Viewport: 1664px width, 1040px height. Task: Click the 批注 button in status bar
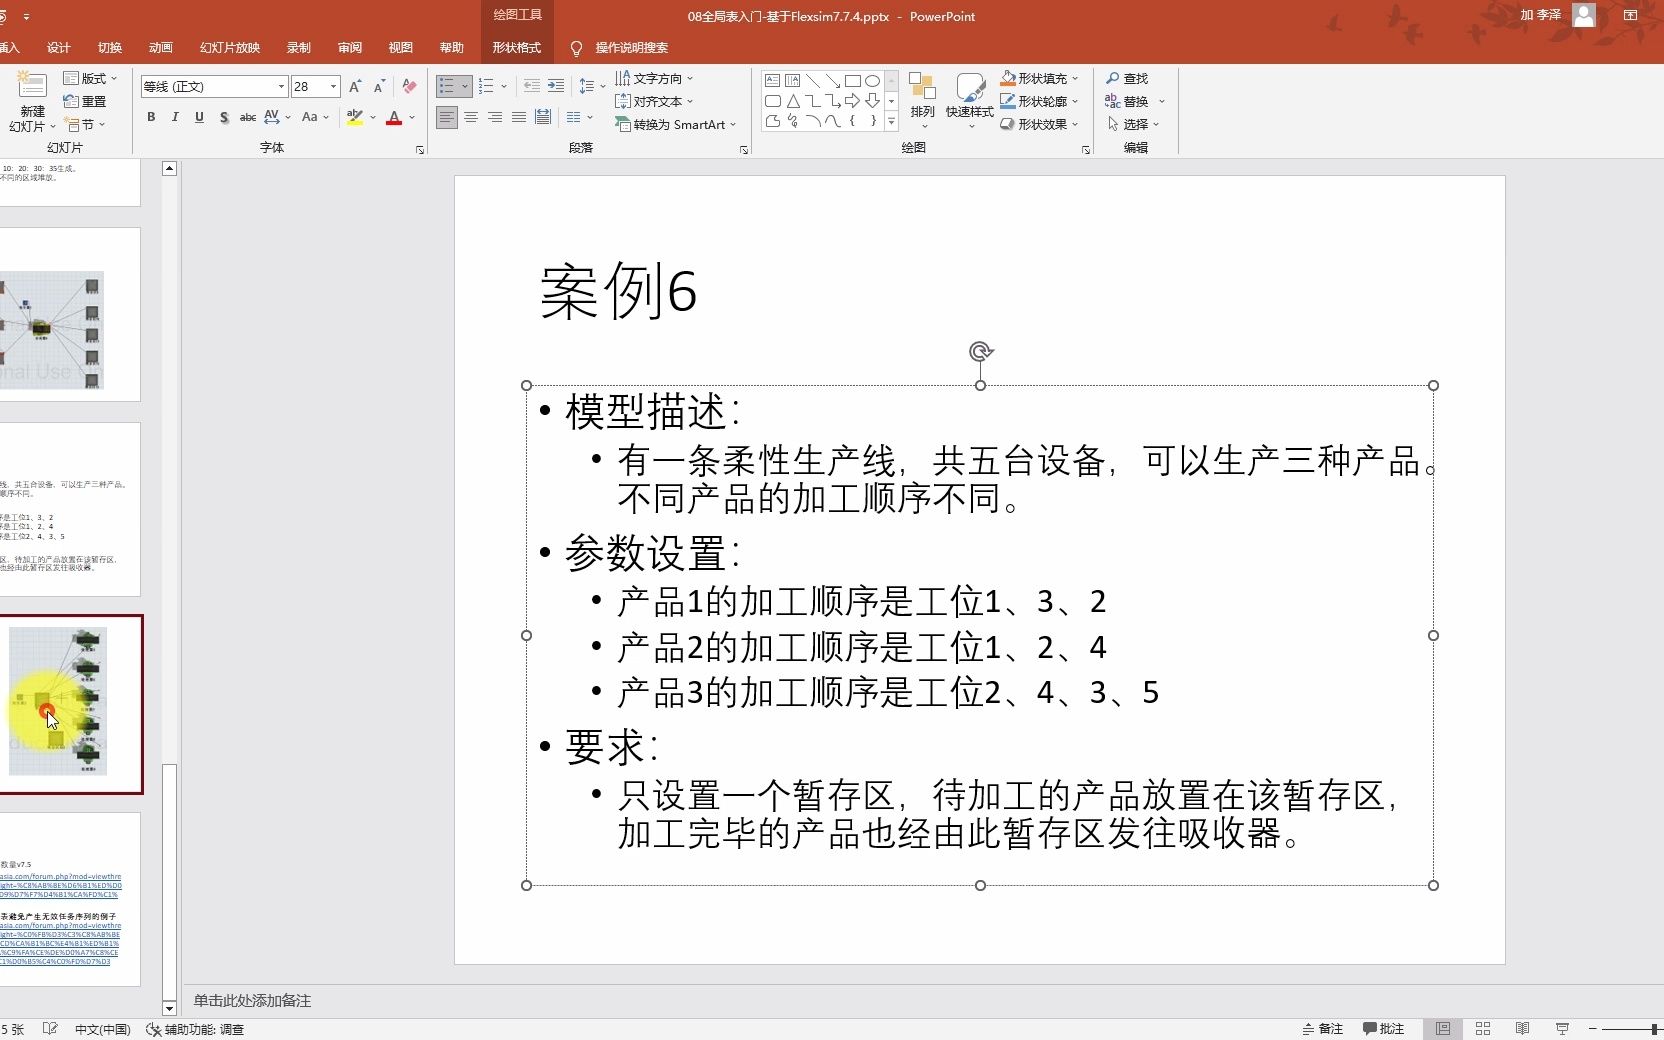[1385, 1028]
